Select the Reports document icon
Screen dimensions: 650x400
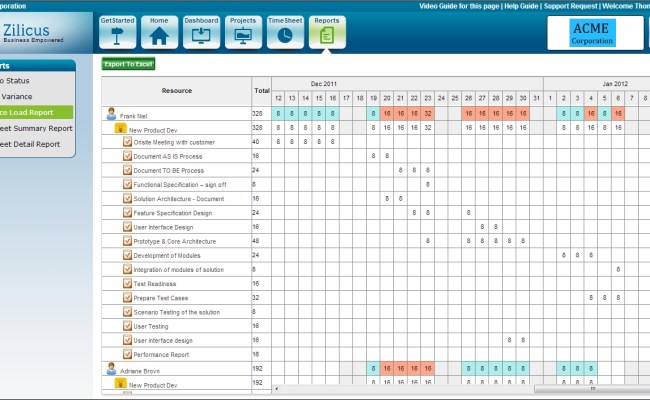point(327,32)
